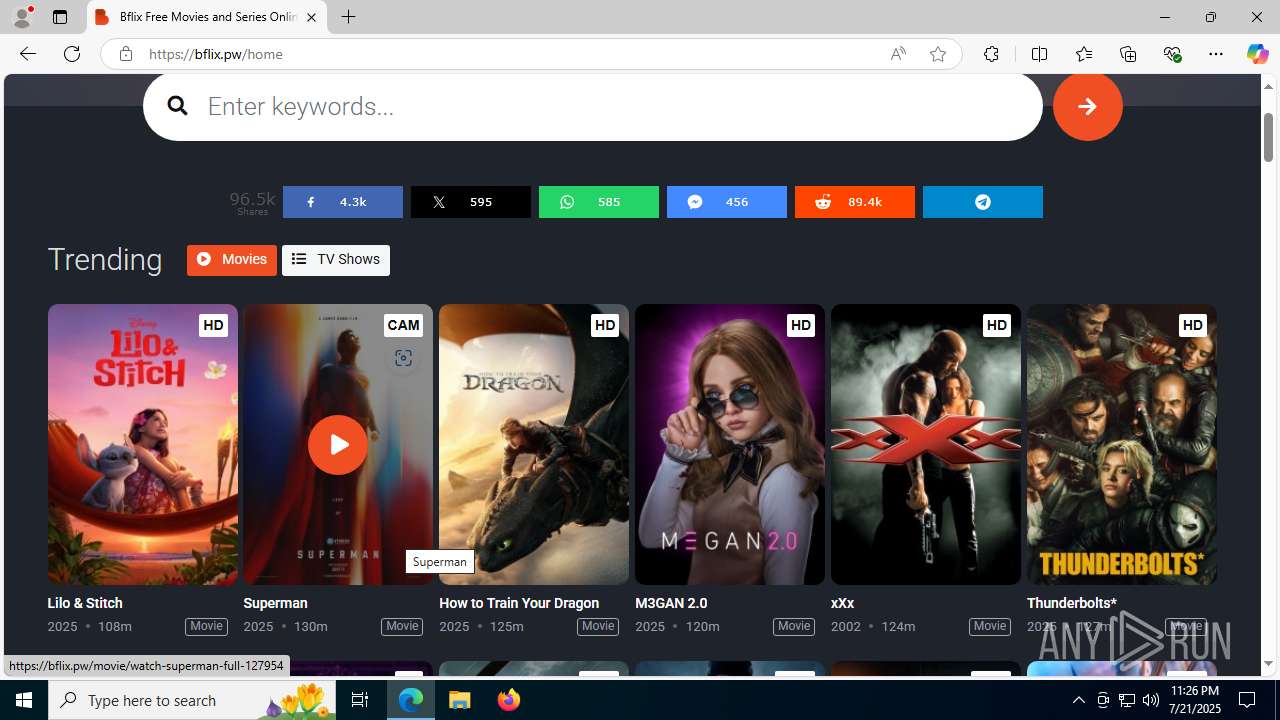Viewport: 1280px width, 720px height.
Task: Click the visual search icon on Superman poster
Action: (x=403, y=358)
